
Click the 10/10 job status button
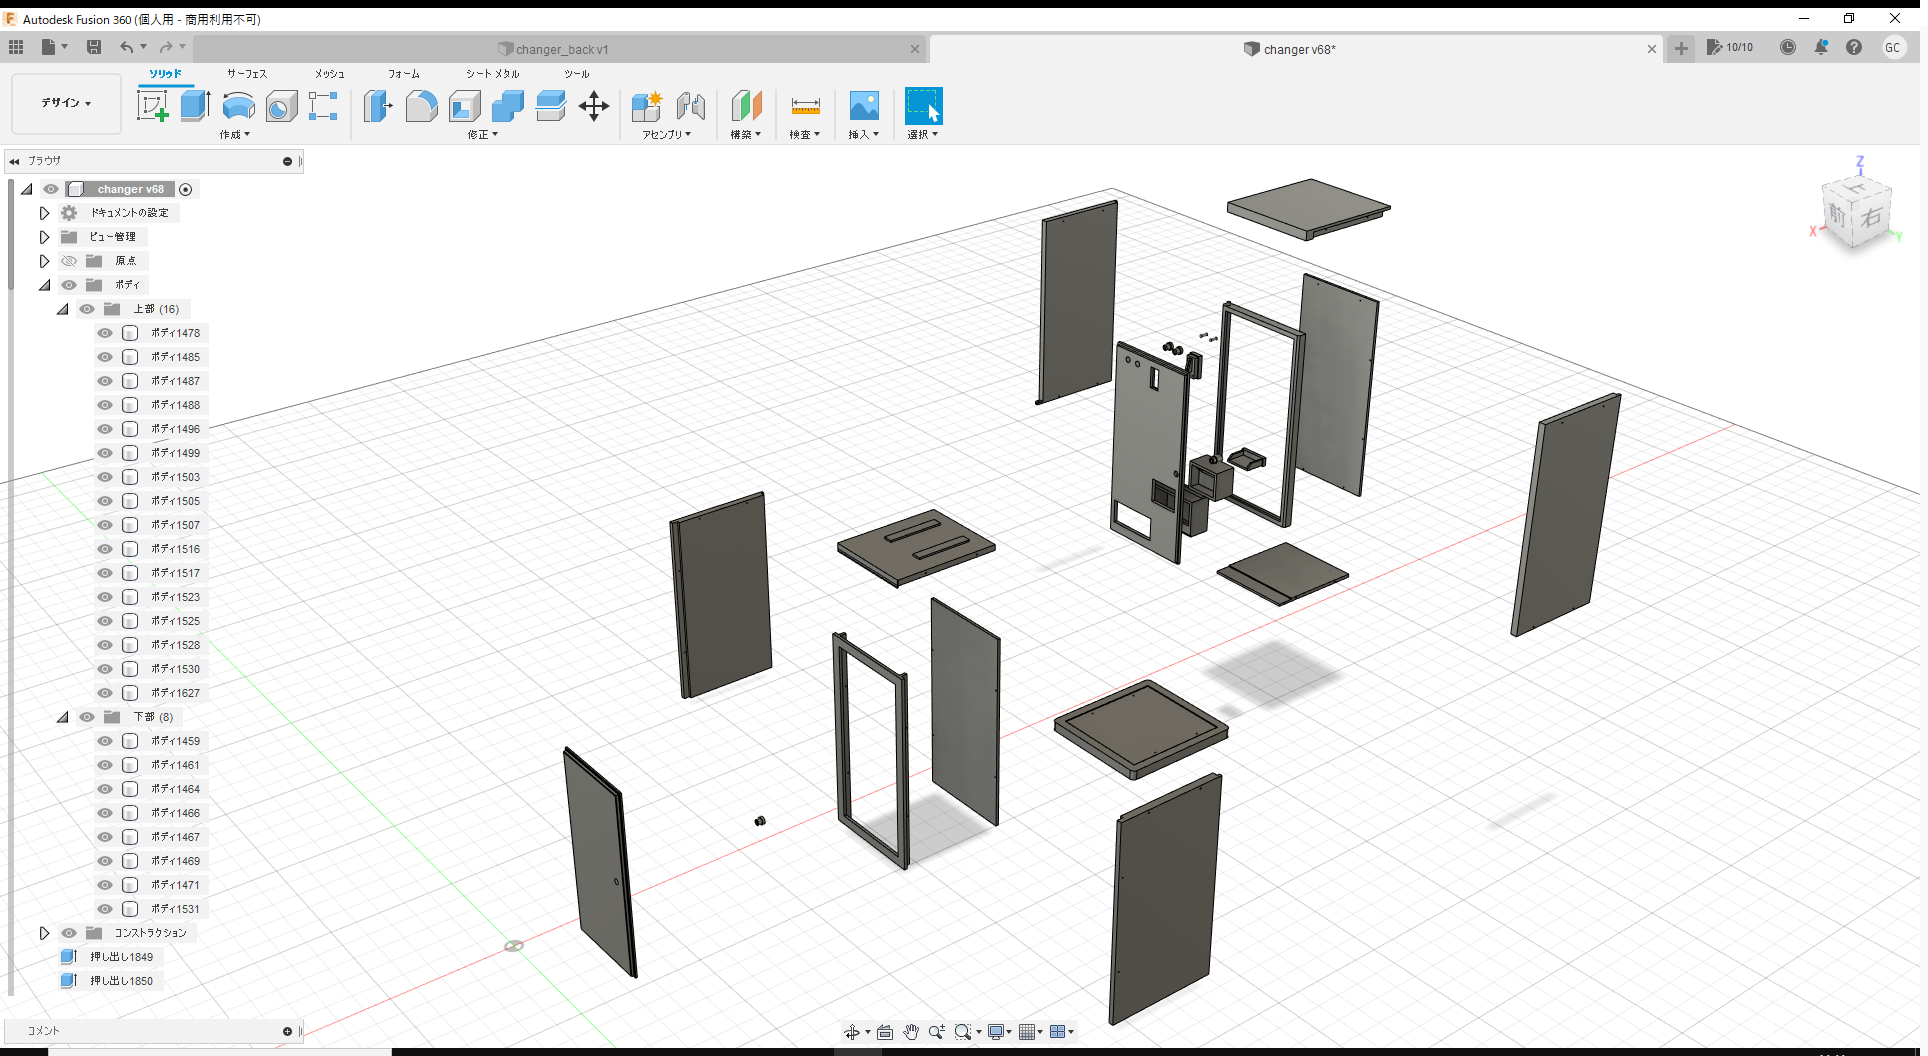(1730, 47)
